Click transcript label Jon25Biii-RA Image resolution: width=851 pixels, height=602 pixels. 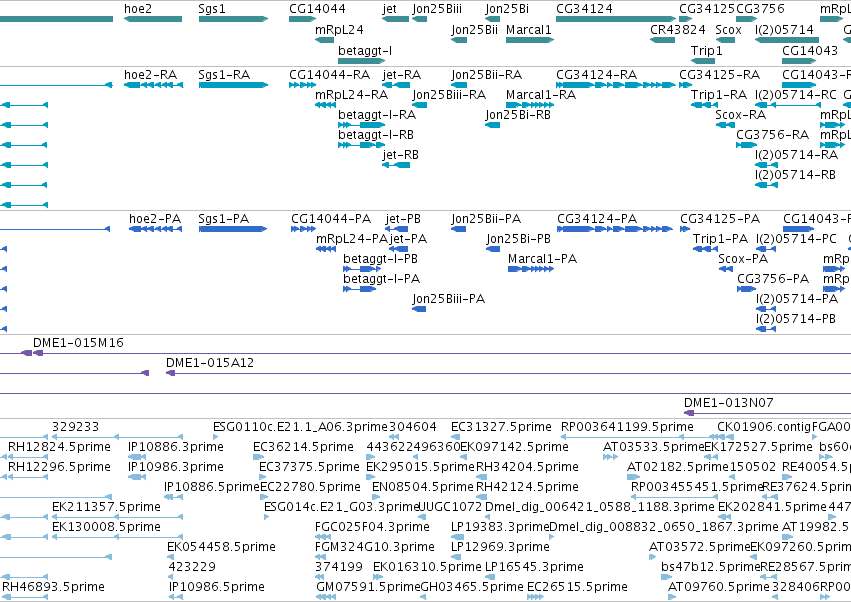pos(449,94)
